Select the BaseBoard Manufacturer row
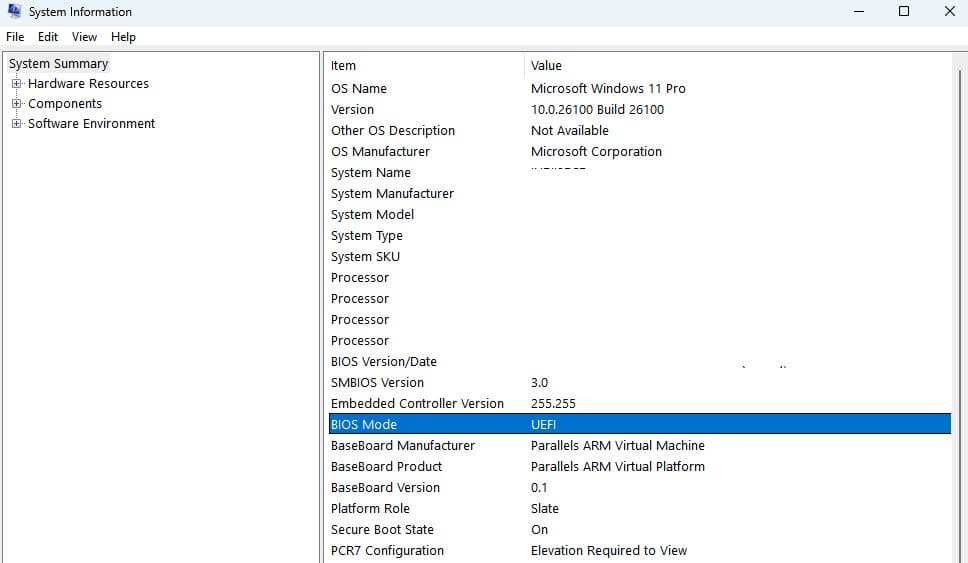Image resolution: width=968 pixels, height=563 pixels. point(403,446)
